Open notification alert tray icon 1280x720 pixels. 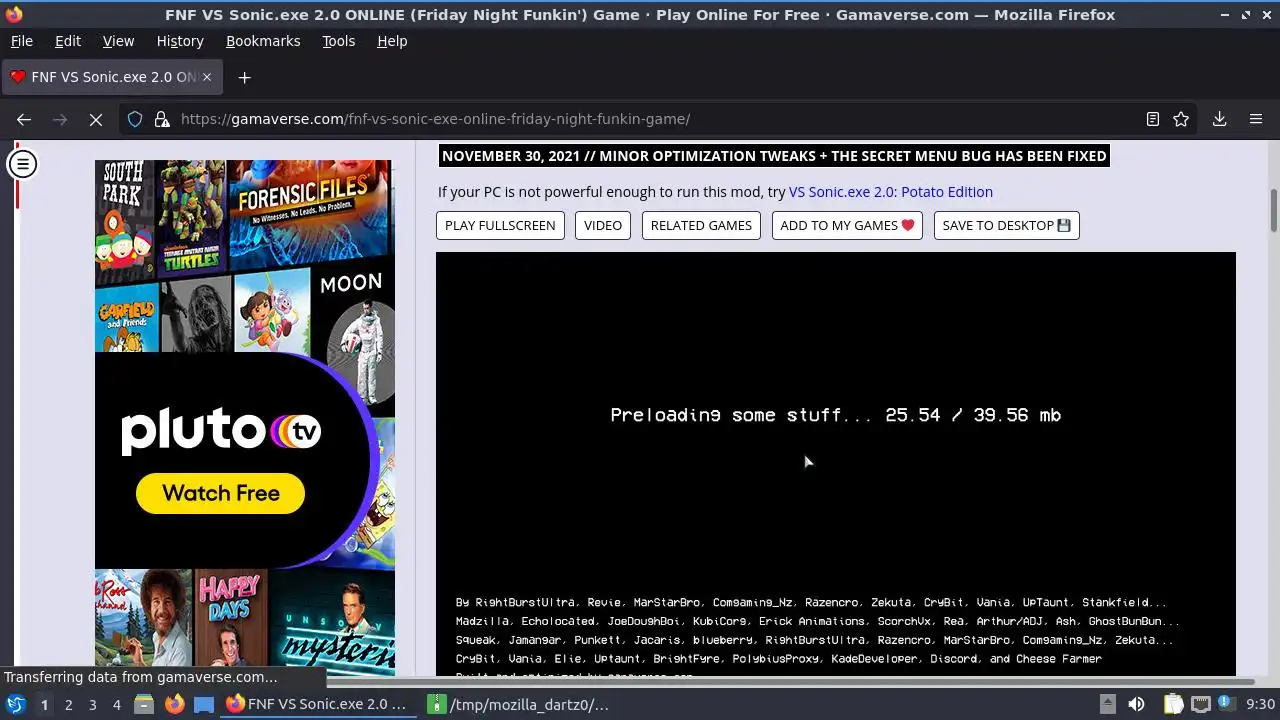[x=1225, y=704]
